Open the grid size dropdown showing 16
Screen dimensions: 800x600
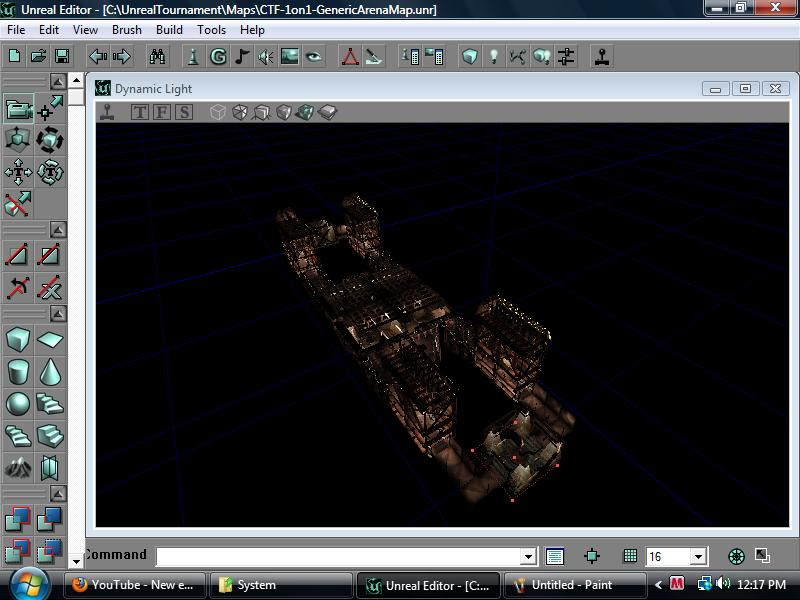tap(696, 556)
